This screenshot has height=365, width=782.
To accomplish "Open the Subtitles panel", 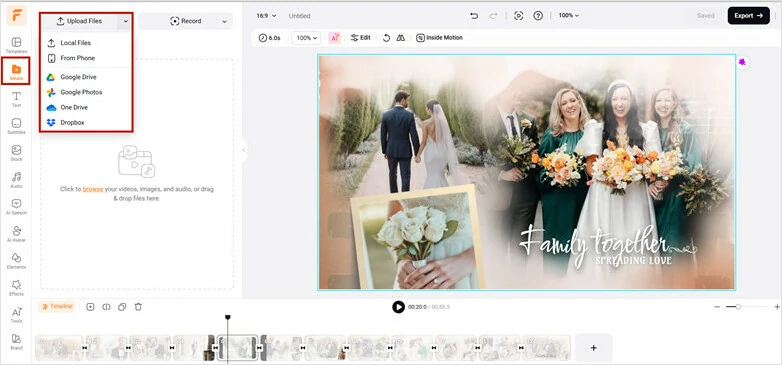I will coord(16,126).
